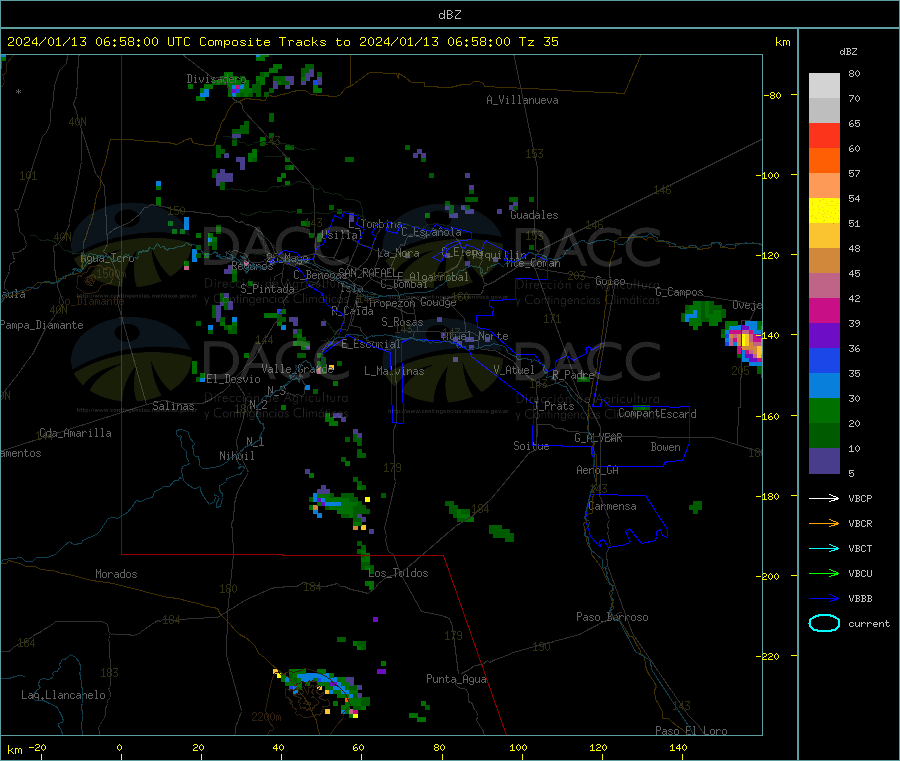Pick the green 20–30 dBZ swatch
The image size is (900, 761).
coord(824,411)
